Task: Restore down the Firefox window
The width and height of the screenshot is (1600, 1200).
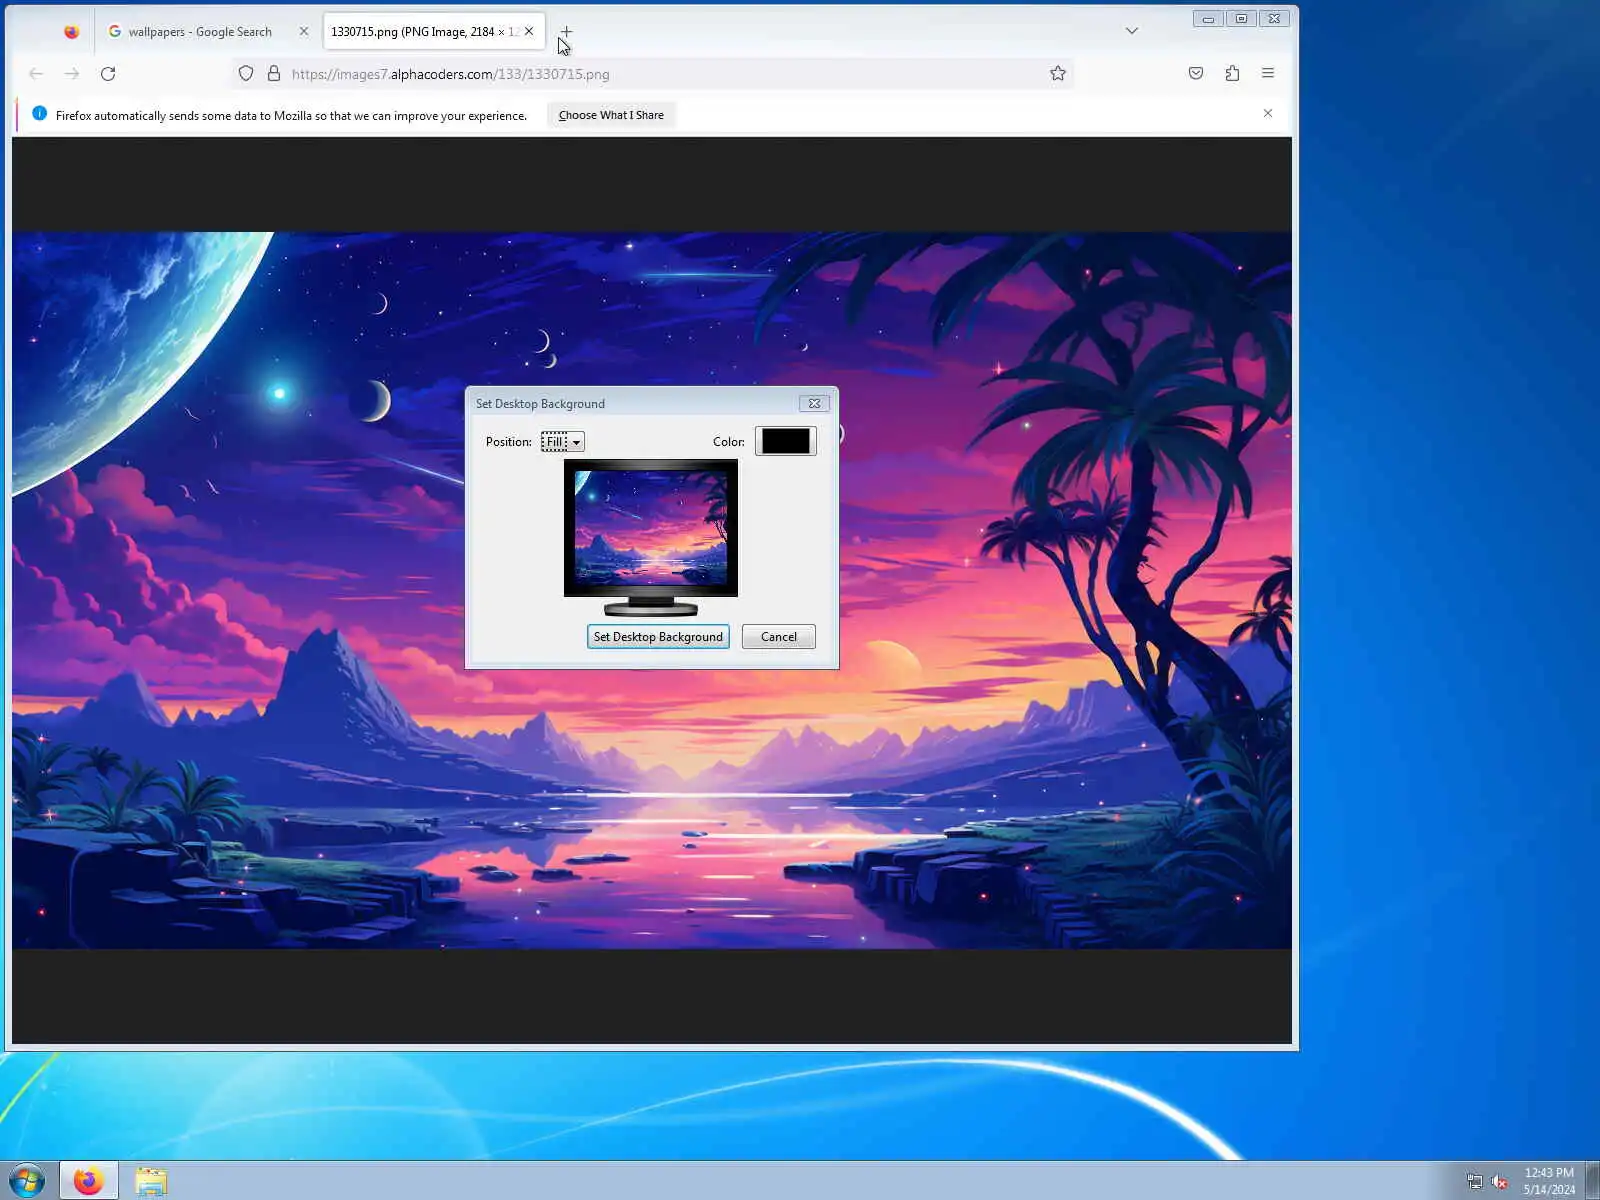Action: click(x=1241, y=19)
